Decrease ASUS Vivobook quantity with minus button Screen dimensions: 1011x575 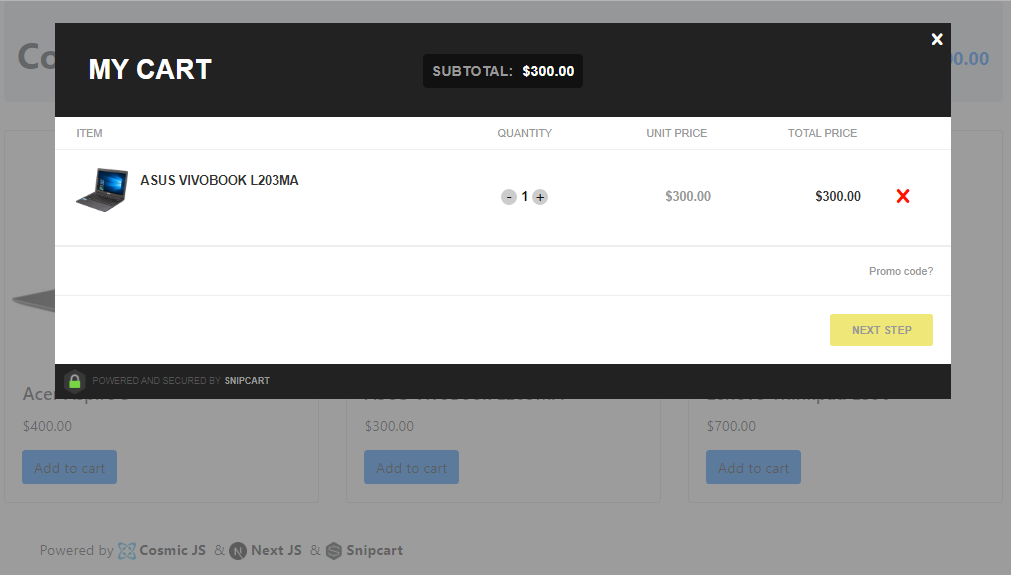(509, 197)
